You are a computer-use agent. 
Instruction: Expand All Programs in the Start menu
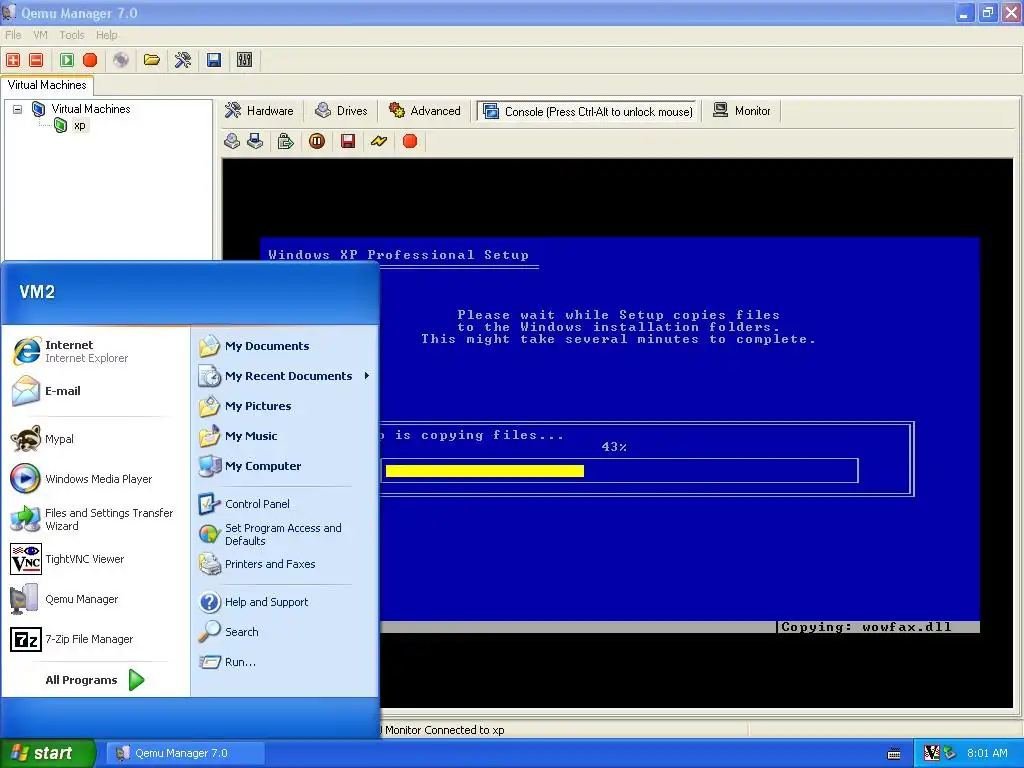[96, 680]
